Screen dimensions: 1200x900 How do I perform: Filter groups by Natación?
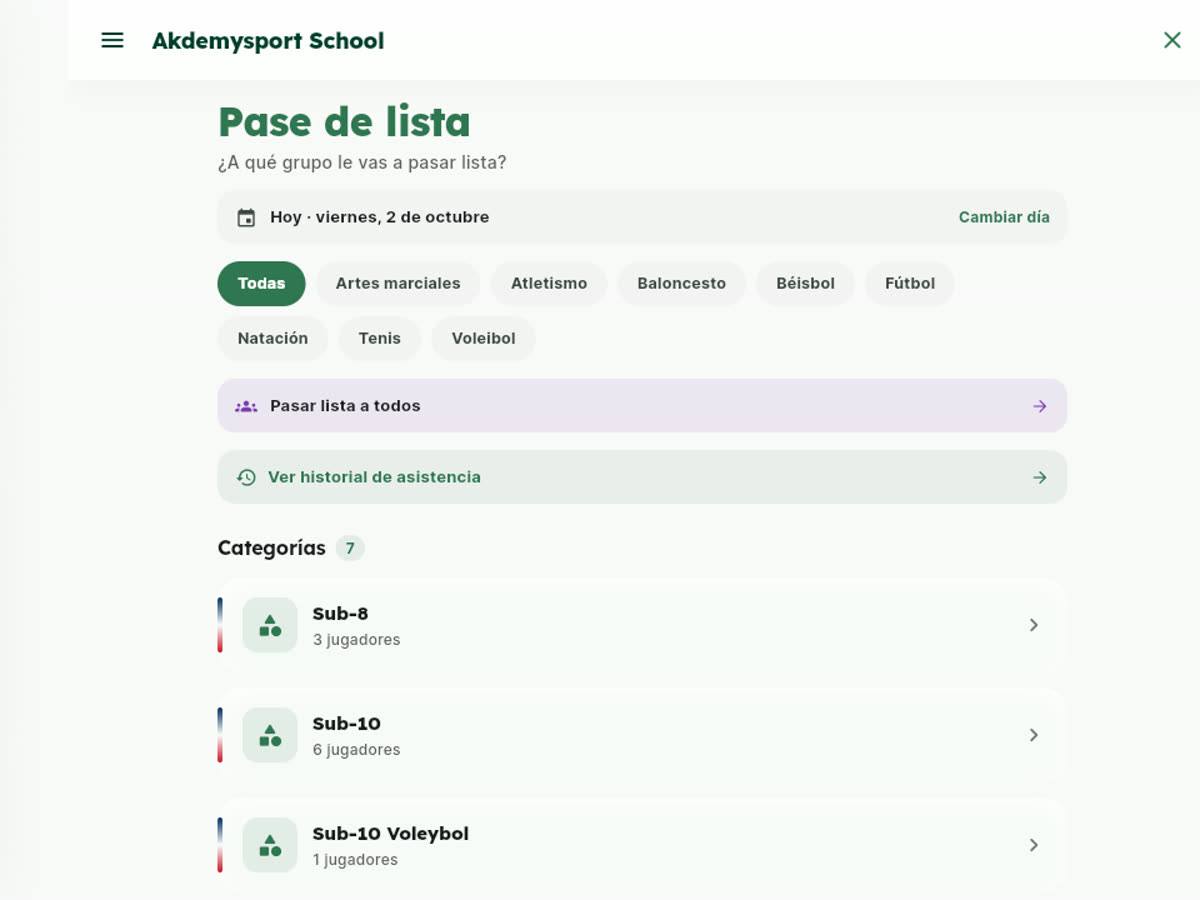tap(273, 338)
